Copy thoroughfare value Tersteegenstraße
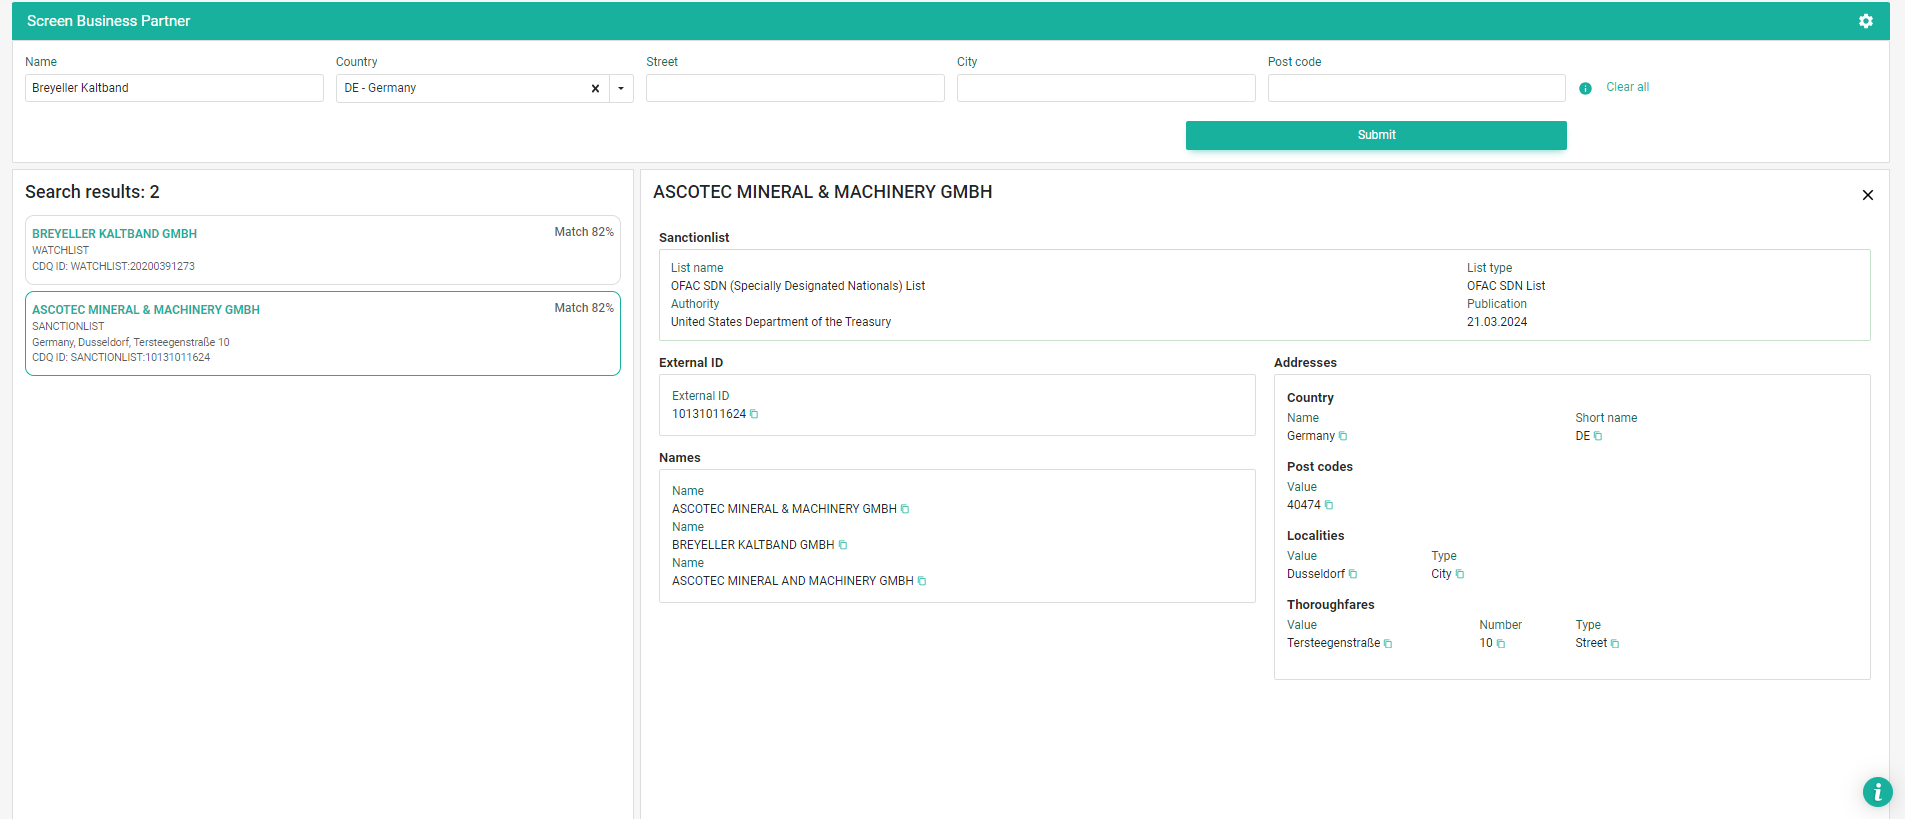The image size is (1905, 819). pyautogui.click(x=1388, y=644)
